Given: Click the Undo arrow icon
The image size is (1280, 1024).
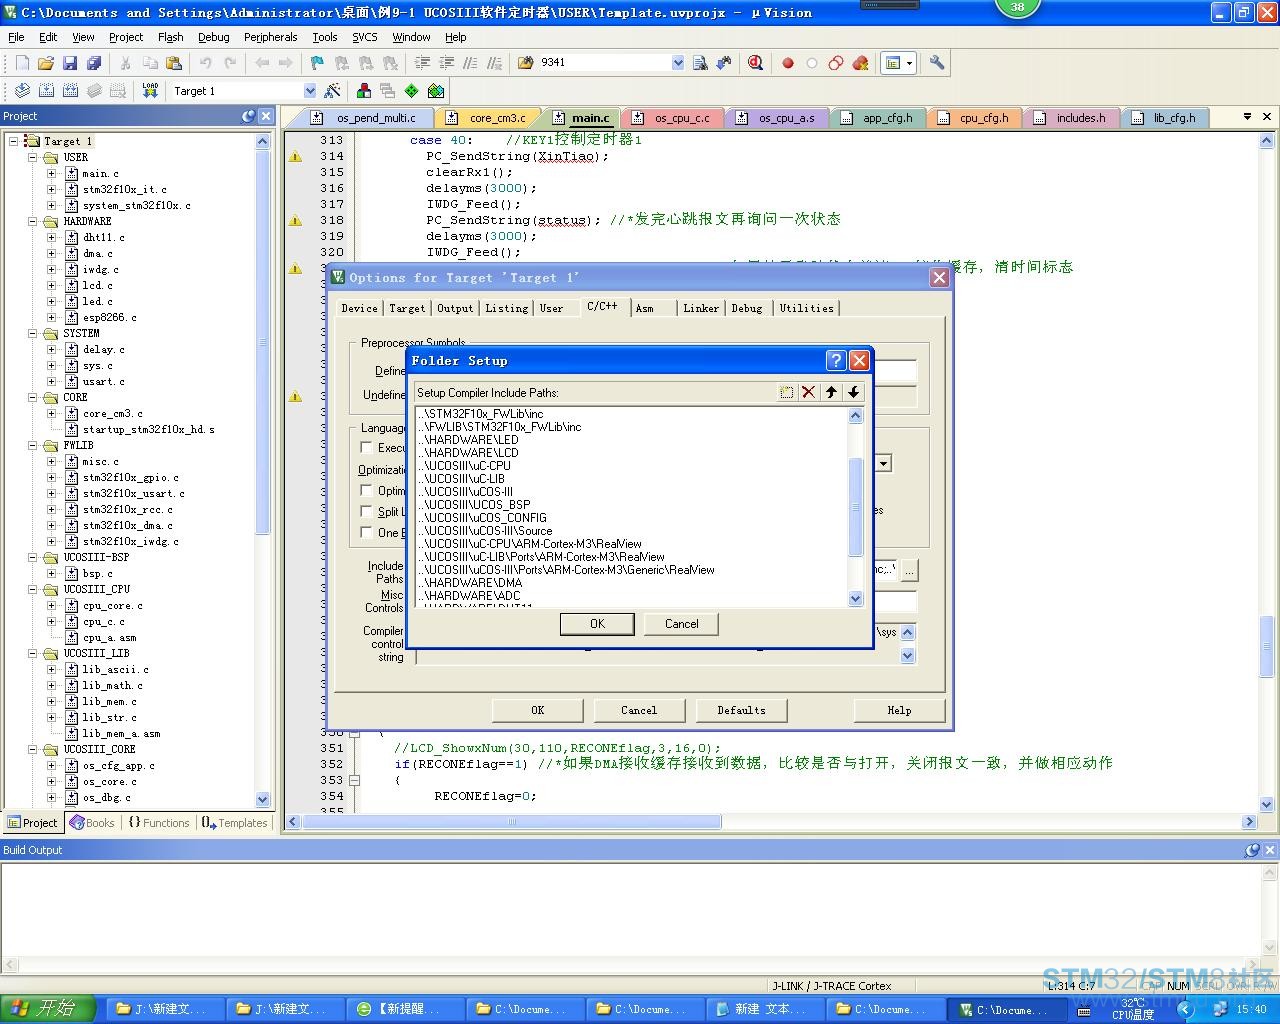Looking at the screenshot, I should pyautogui.click(x=205, y=63).
